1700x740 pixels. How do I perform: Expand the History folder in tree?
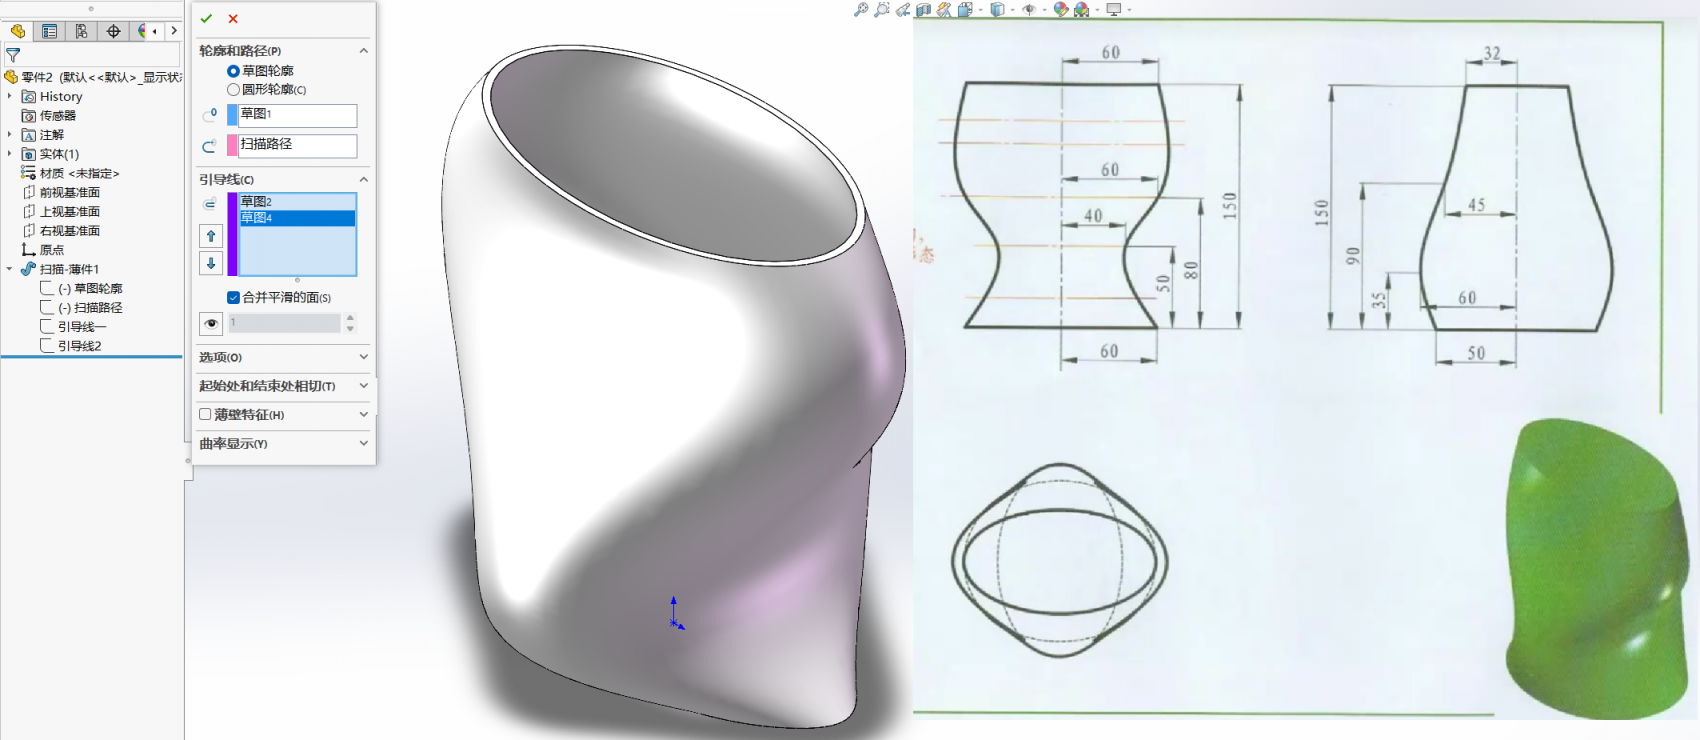pyautogui.click(x=10, y=97)
